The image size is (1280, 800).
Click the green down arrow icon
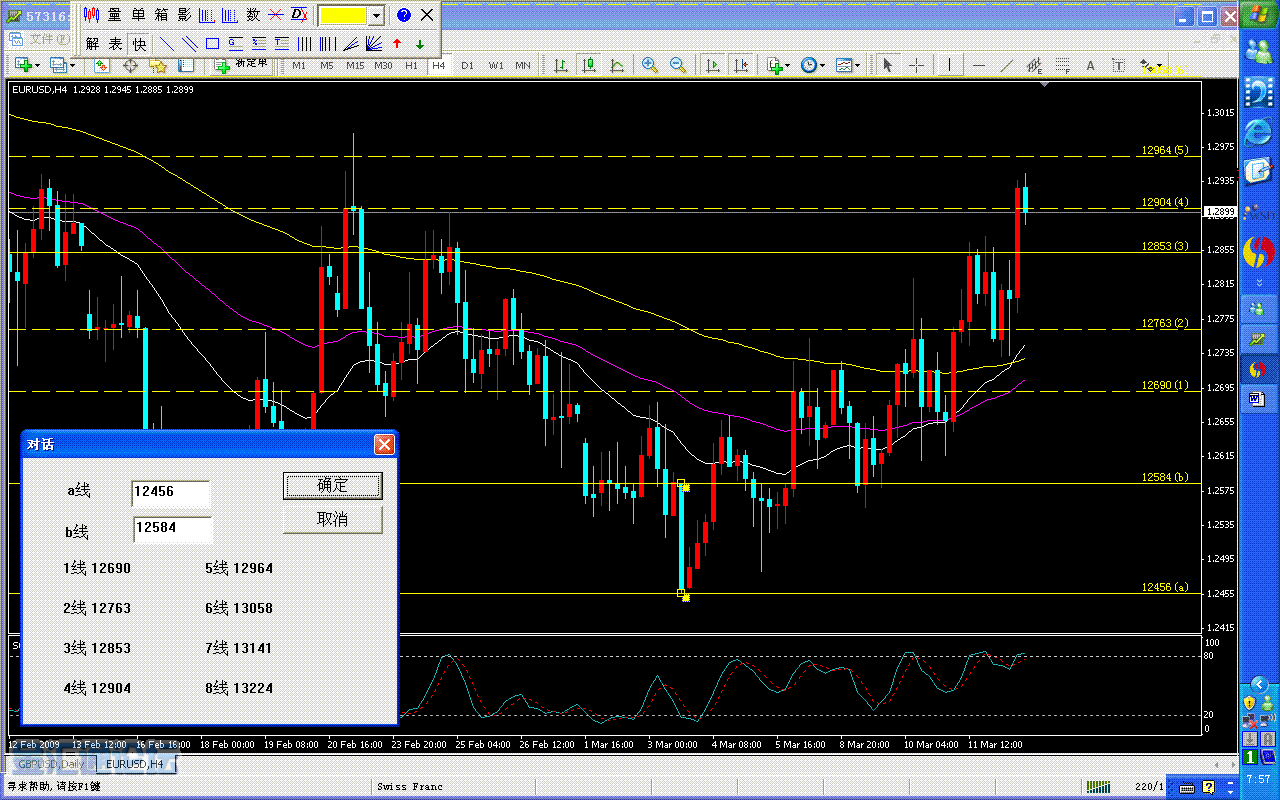(x=420, y=44)
